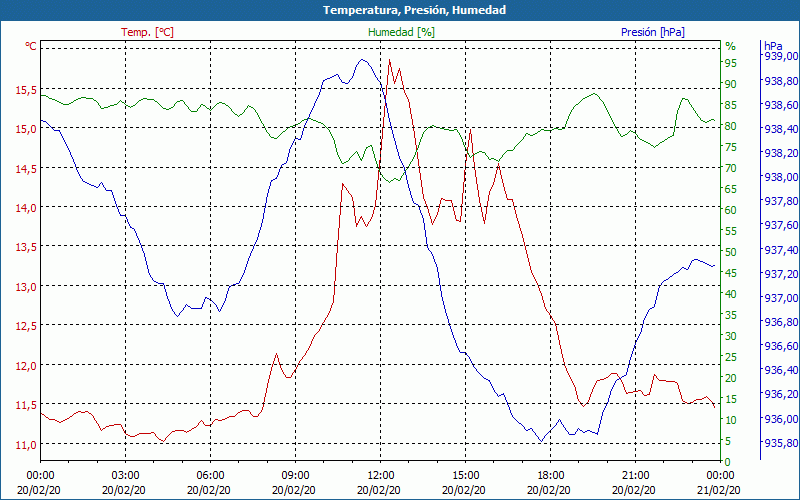
Task: Click the 35 humidity axis value
Action: coord(731,315)
